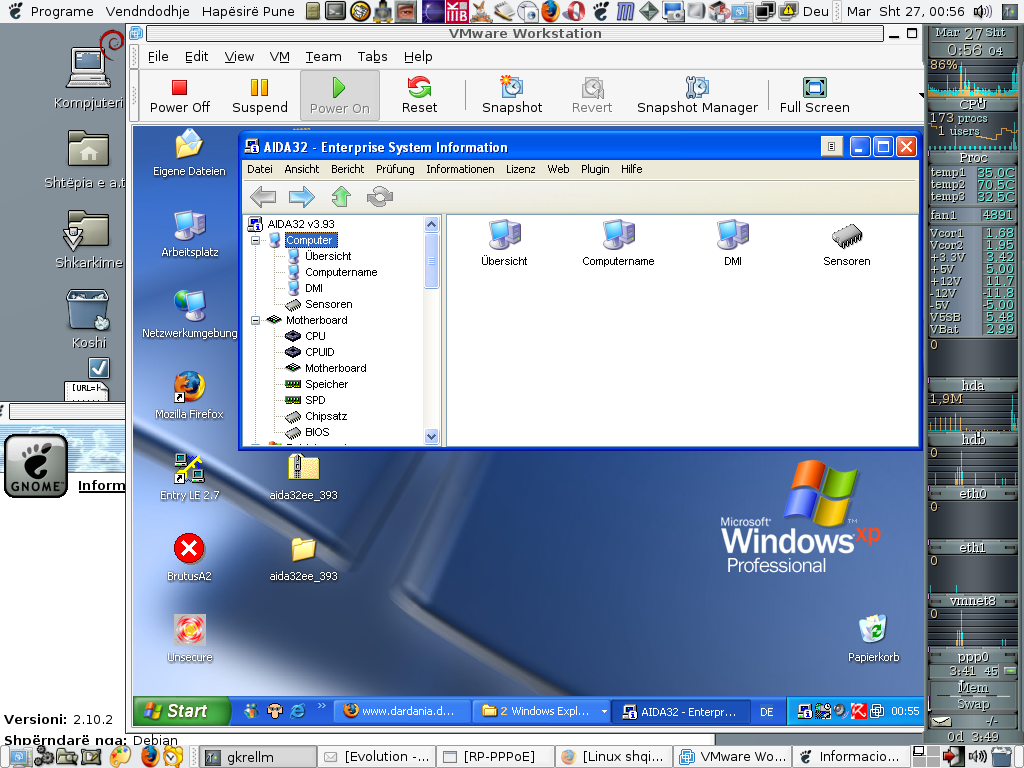Select Speicher in the AIDA32 tree
The width and height of the screenshot is (1024, 768).
click(327, 384)
